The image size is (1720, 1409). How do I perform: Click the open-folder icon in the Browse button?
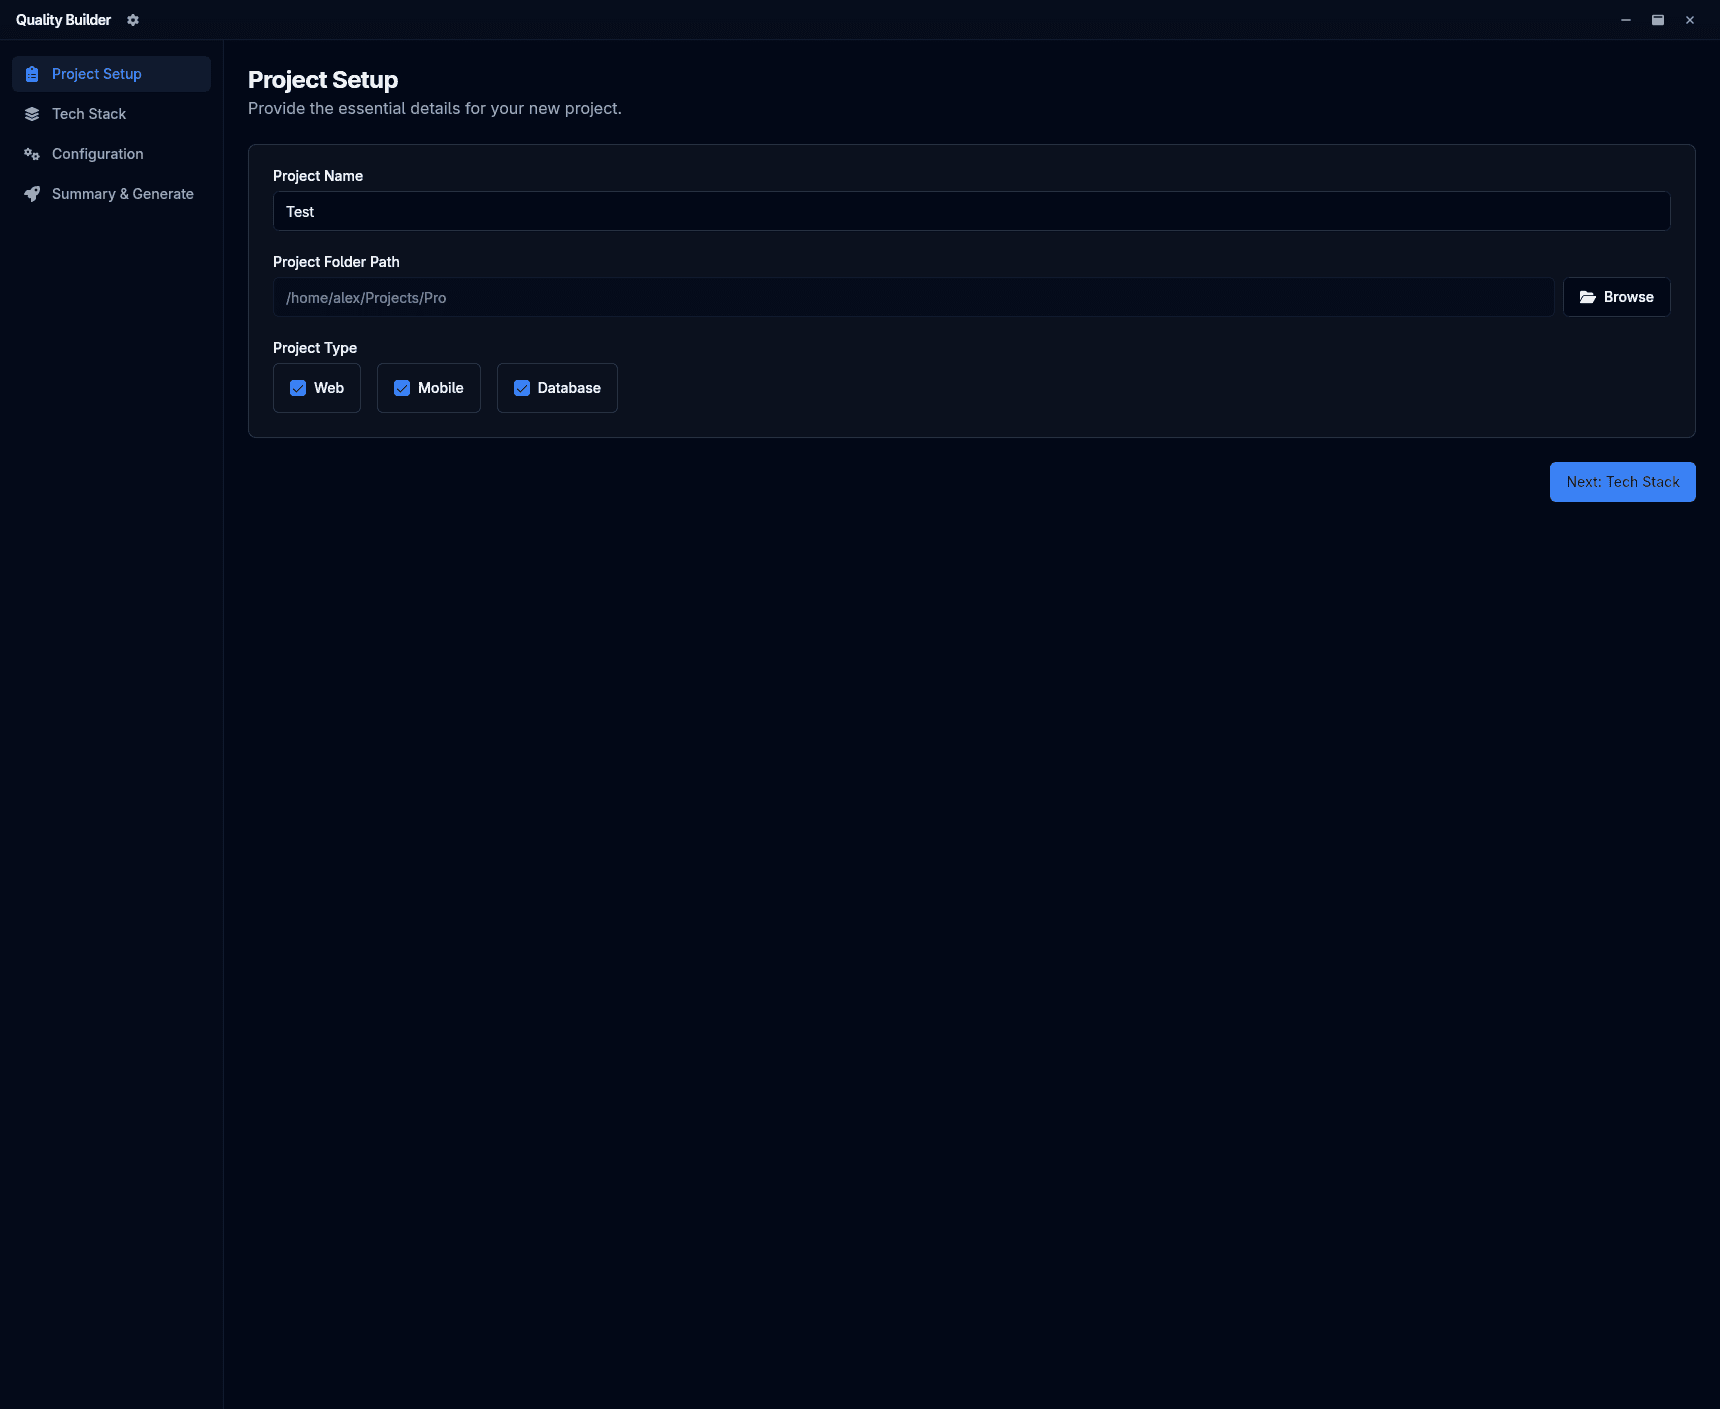(1587, 297)
